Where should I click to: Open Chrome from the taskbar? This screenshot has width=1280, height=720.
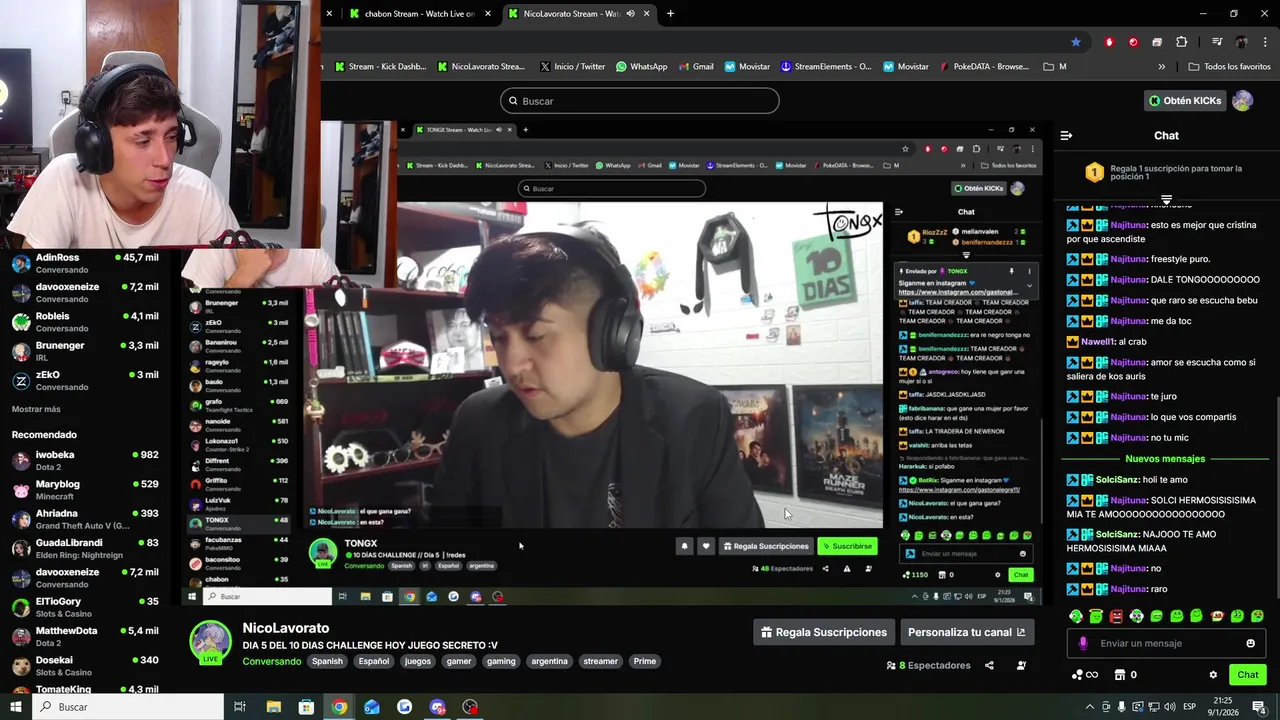pos(339,707)
